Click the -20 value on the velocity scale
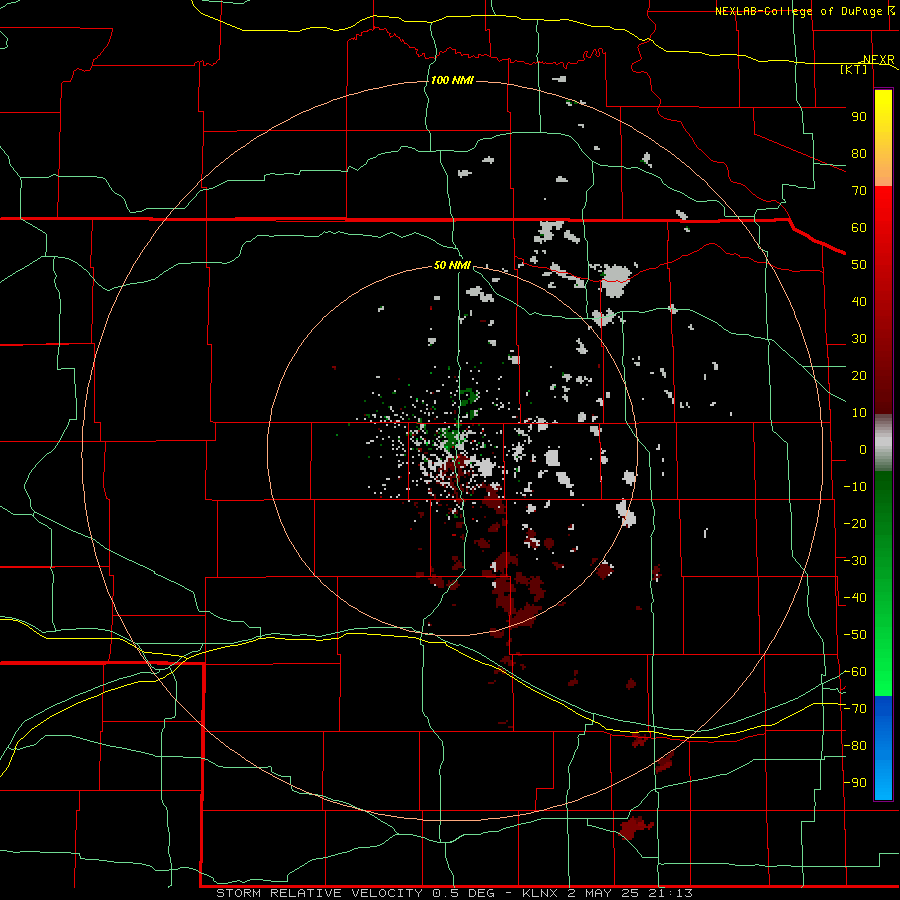The width and height of the screenshot is (900, 900). coord(855,523)
